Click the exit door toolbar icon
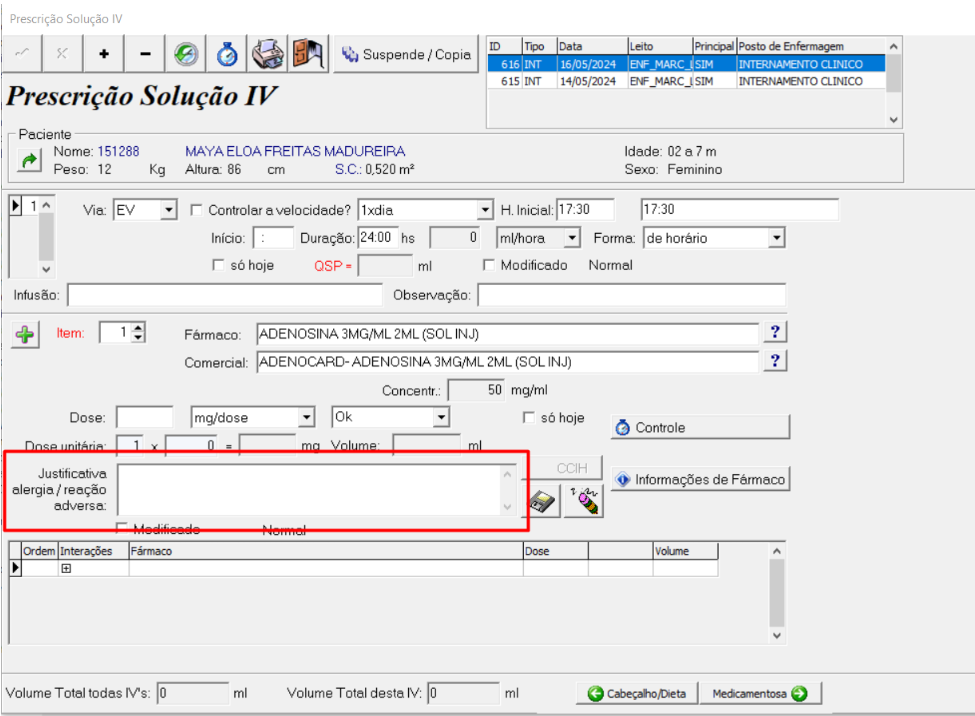 [308, 54]
